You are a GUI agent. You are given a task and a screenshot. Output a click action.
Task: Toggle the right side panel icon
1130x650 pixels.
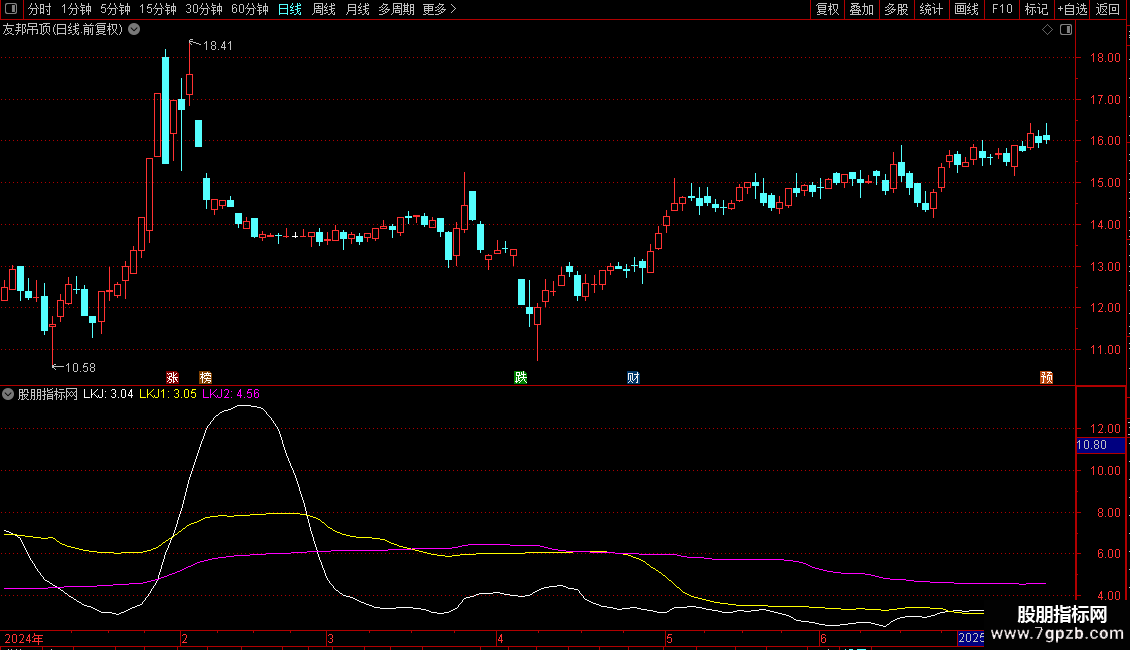(1066, 30)
